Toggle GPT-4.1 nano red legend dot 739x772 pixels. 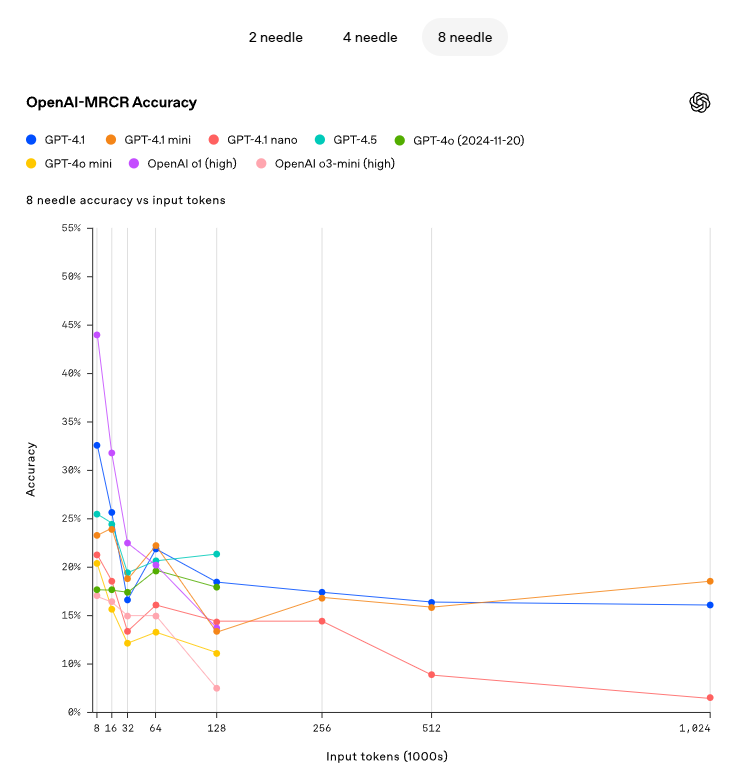tap(214, 140)
